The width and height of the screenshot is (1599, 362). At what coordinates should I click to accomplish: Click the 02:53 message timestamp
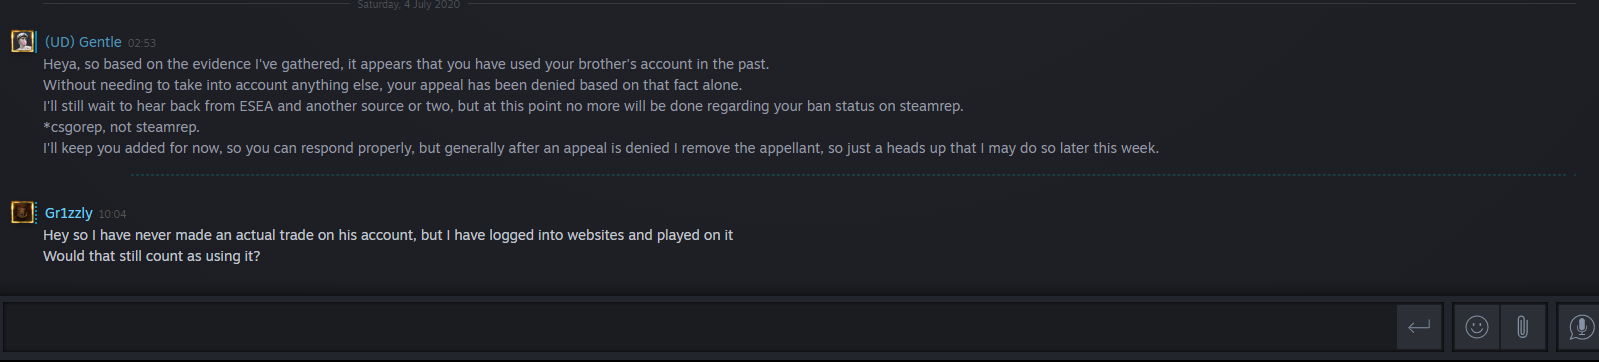(142, 43)
